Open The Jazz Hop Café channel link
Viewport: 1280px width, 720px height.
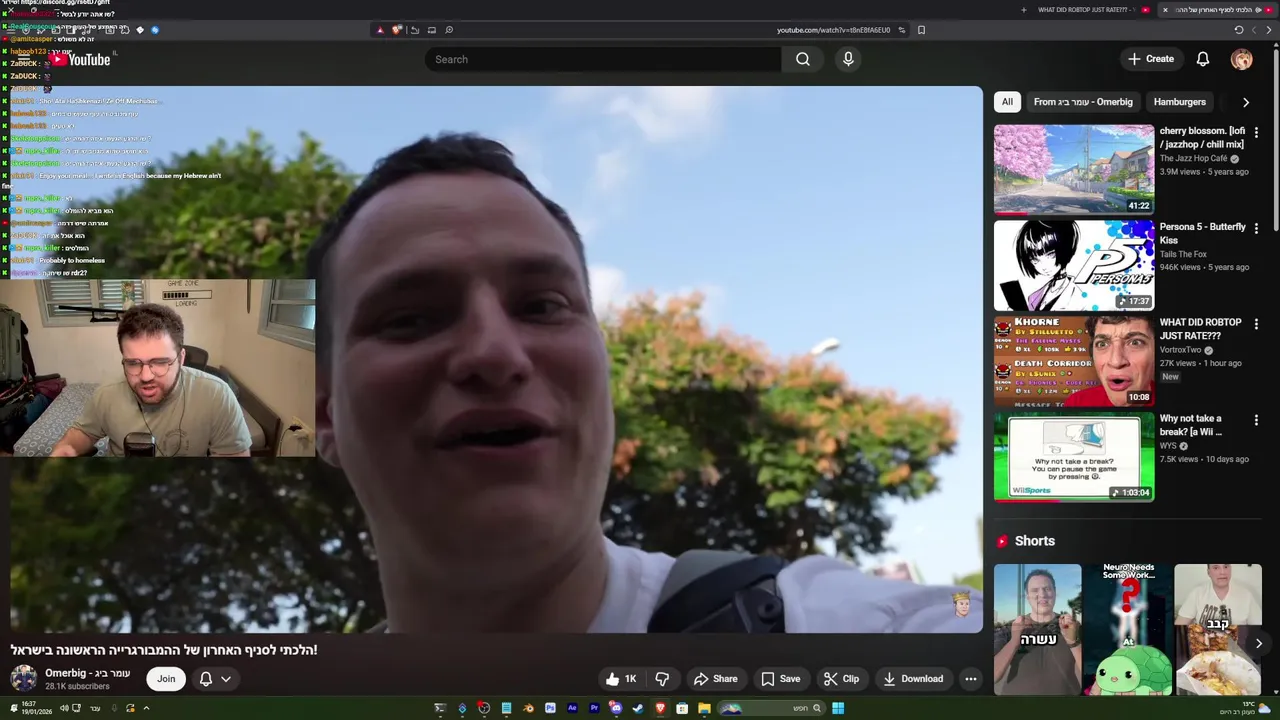pos(1193,158)
